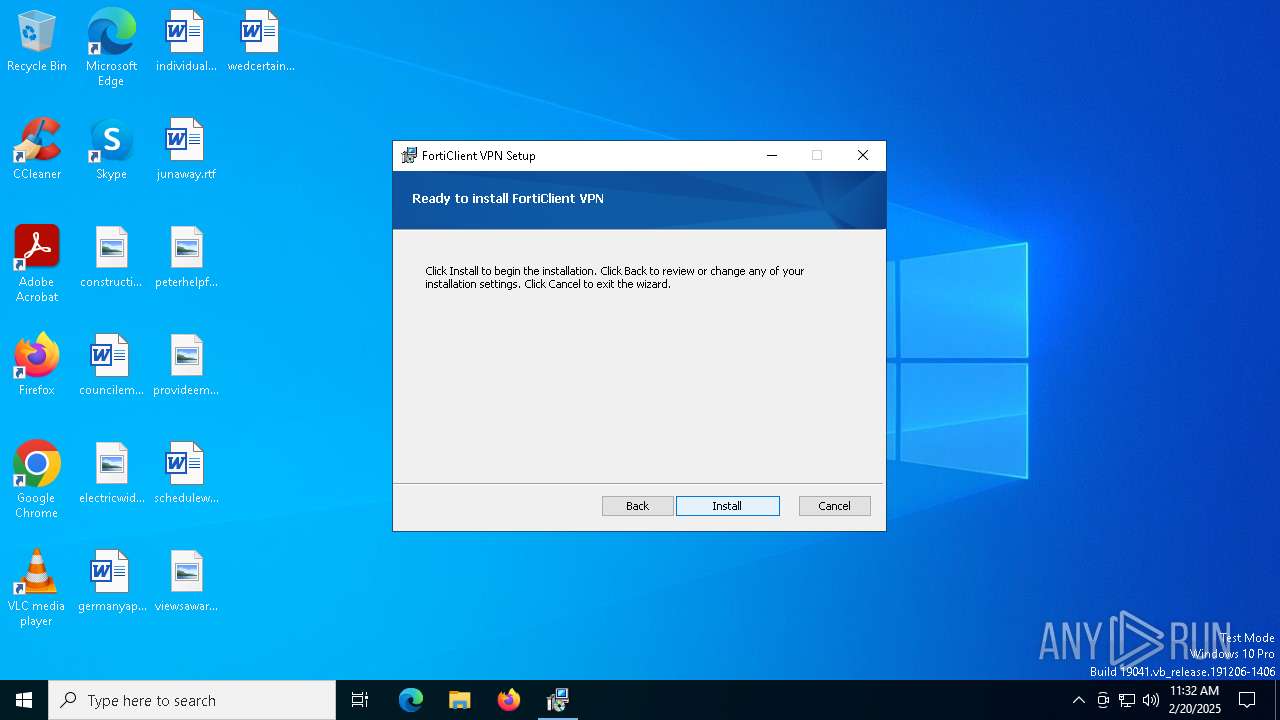The image size is (1280, 720).
Task: Click the FortiClient setup title bar icon
Action: tap(409, 155)
